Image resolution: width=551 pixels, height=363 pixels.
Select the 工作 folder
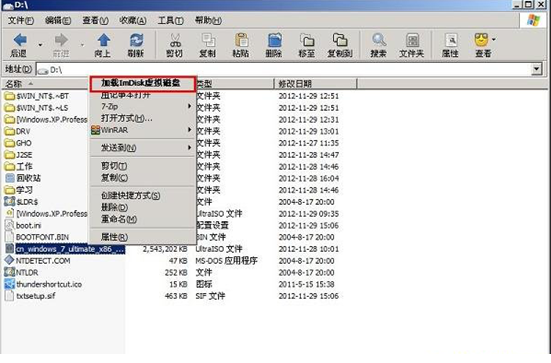(19, 166)
